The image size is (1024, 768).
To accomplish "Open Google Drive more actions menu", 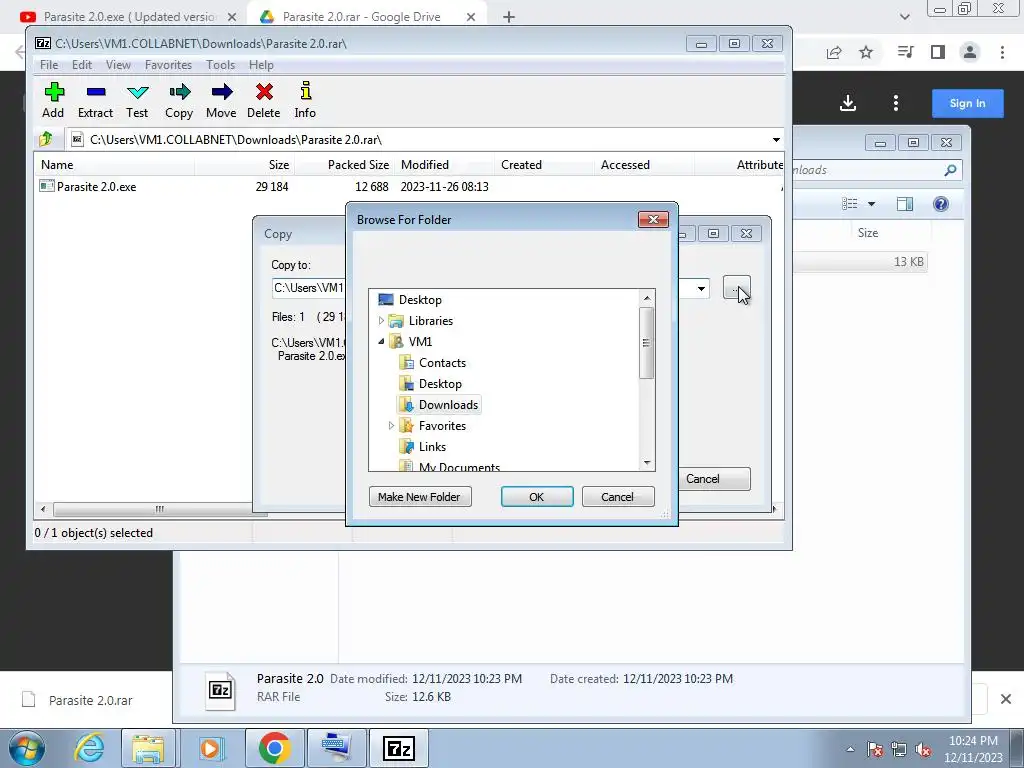I will coord(896,103).
